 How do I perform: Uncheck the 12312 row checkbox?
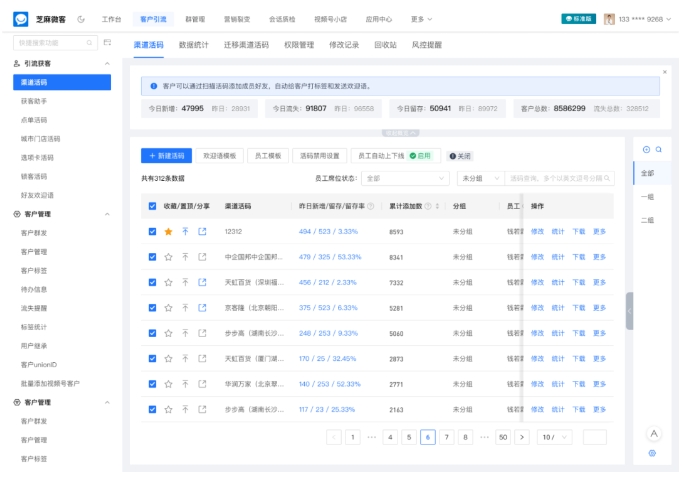tap(152, 231)
